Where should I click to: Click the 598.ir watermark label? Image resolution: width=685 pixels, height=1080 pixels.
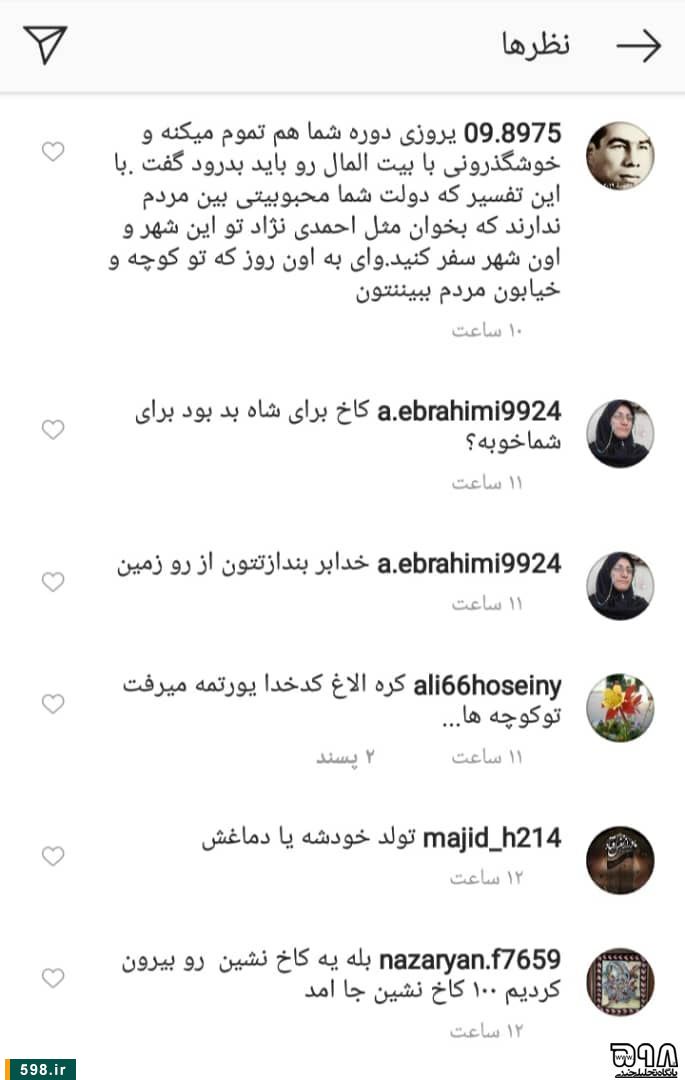[42, 1069]
